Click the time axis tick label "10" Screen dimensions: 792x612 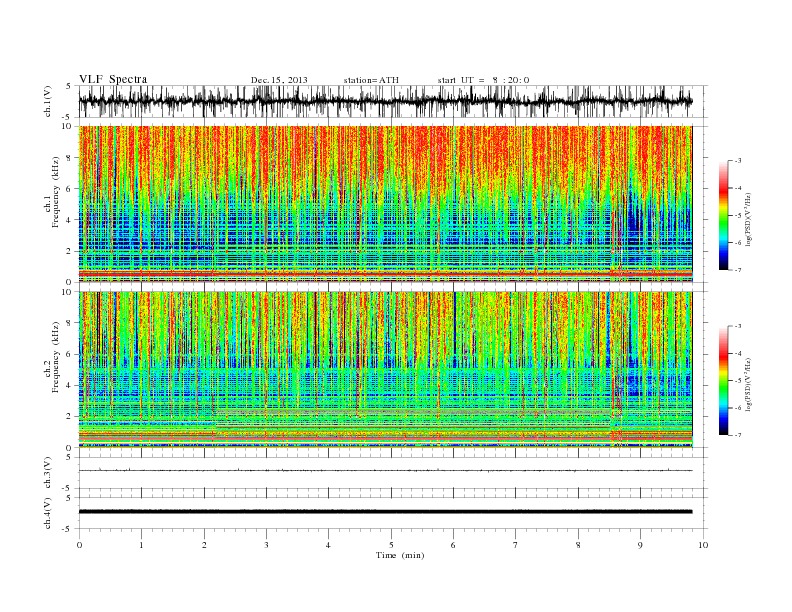703,545
